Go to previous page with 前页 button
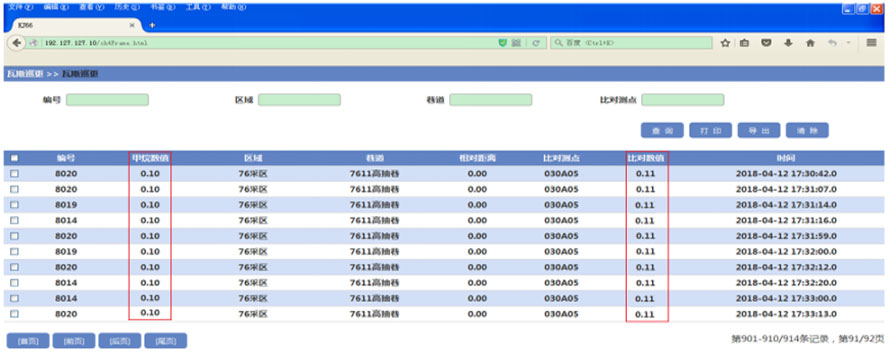Viewport: 889px width, 363px height. pos(74,341)
